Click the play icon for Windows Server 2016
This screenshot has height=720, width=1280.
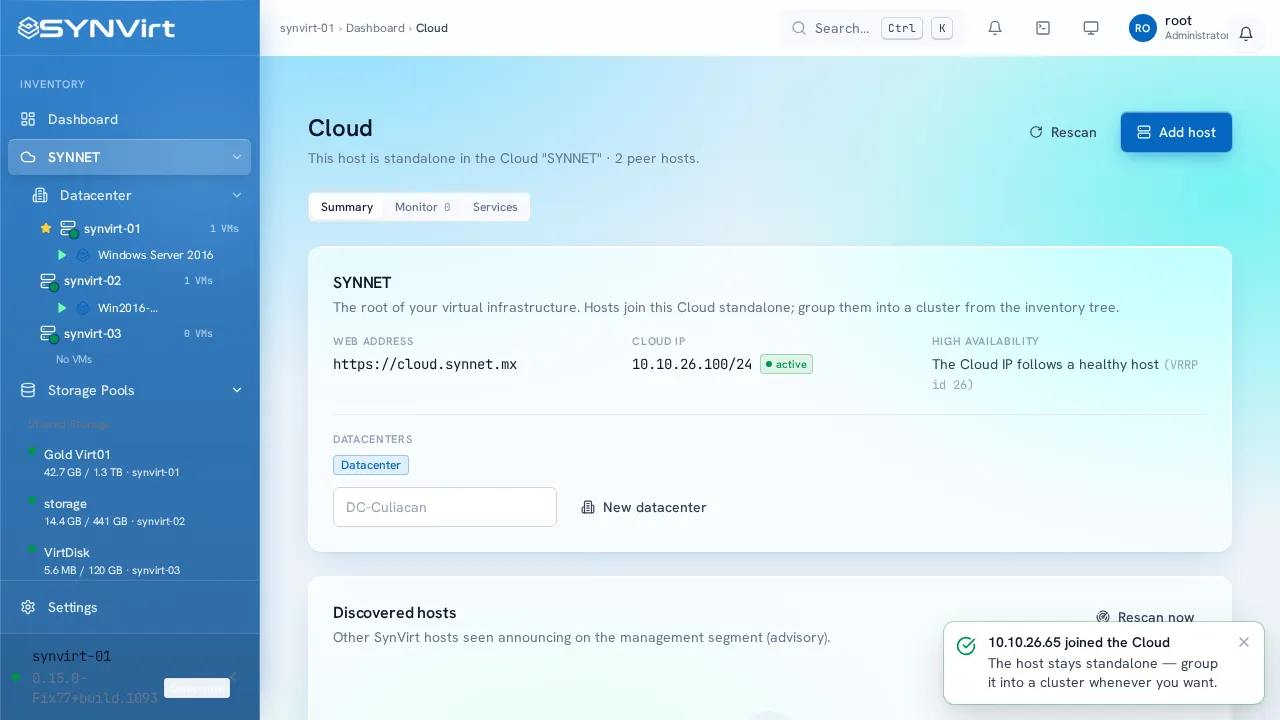pos(62,255)
